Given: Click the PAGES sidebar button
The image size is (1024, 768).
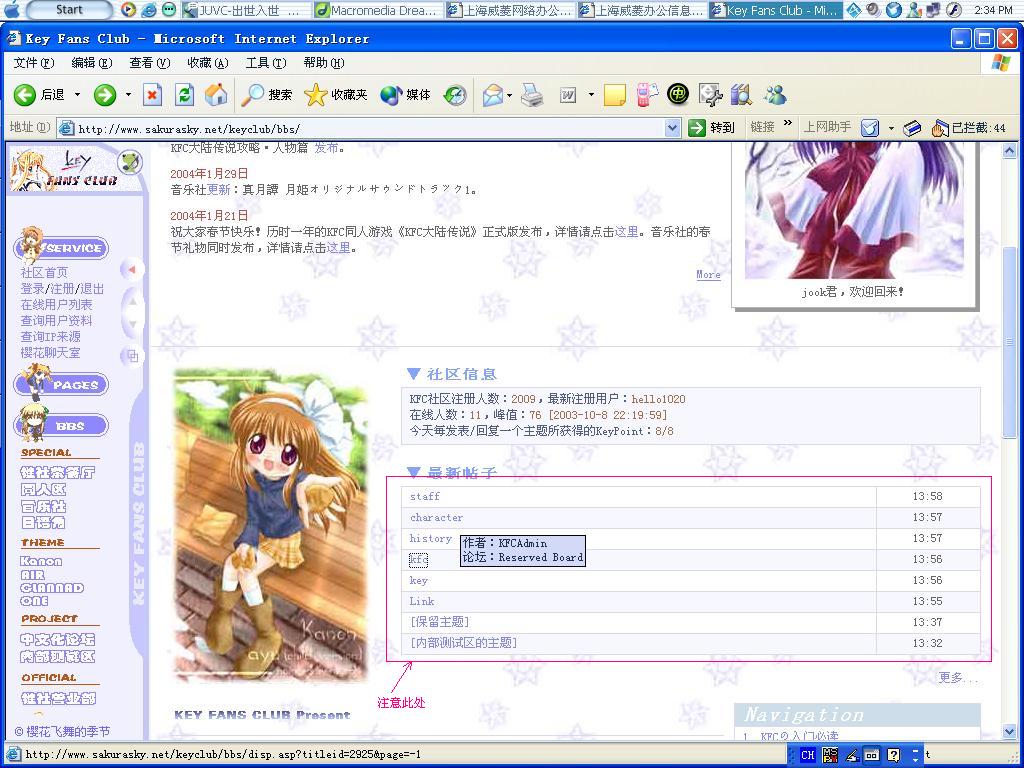Looking at the screenshot, I should click(61, 384).
